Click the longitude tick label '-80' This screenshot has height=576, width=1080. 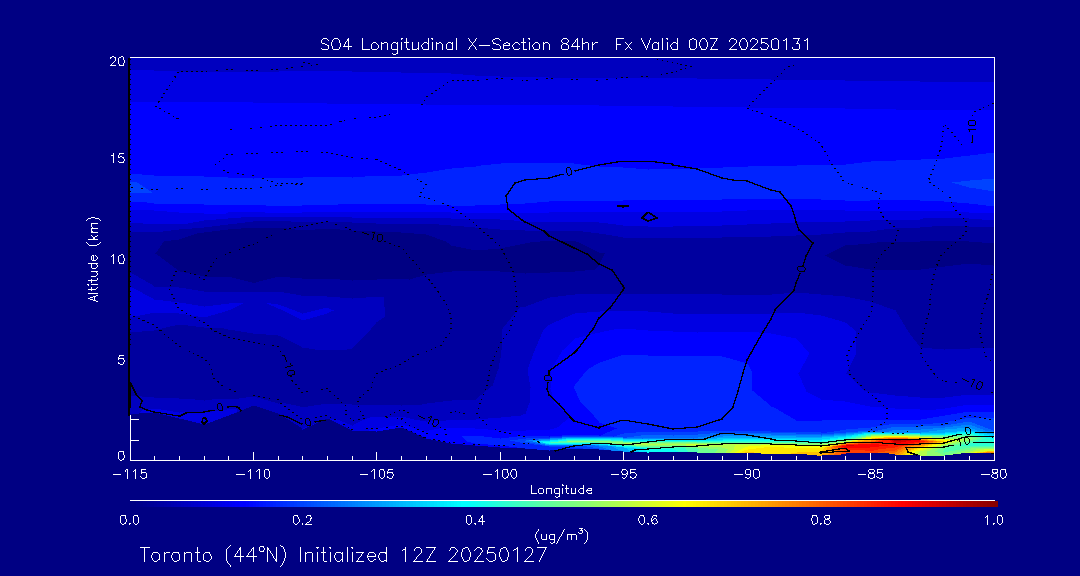(x=994, y=475)
